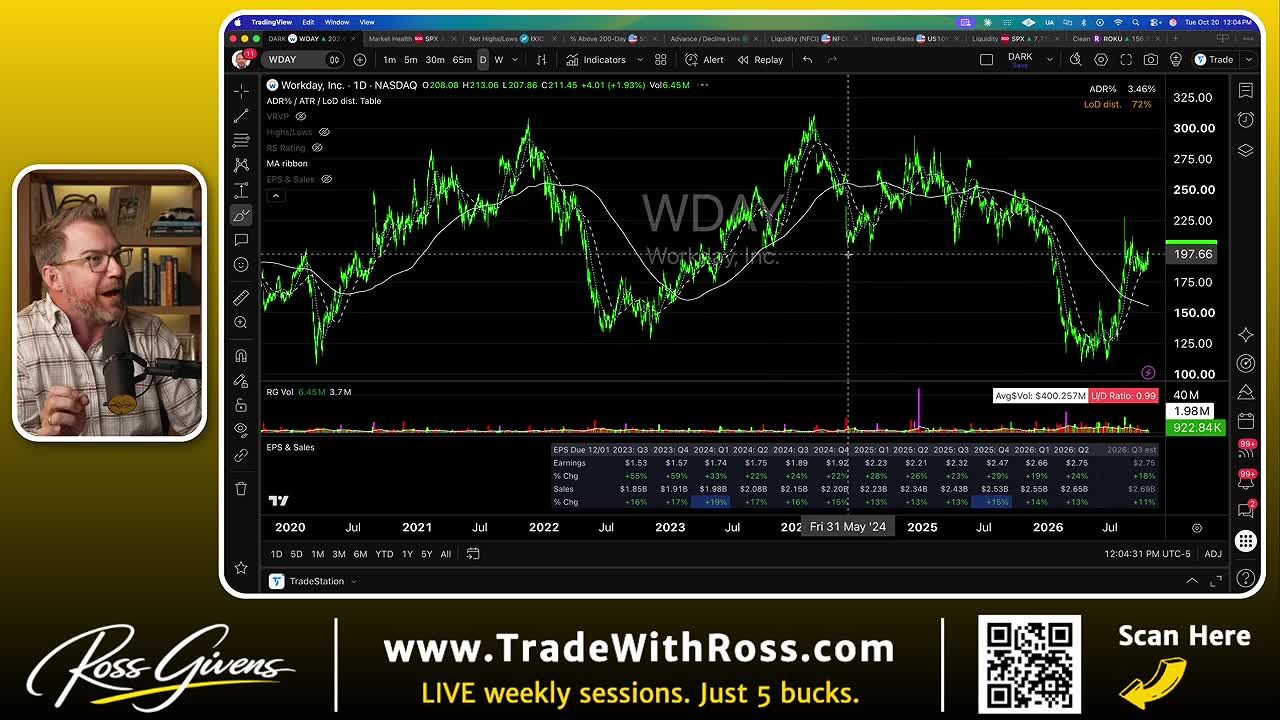Open the DARK layout dropdown arrow
1280x720 pixels.
coord(1049,60)
